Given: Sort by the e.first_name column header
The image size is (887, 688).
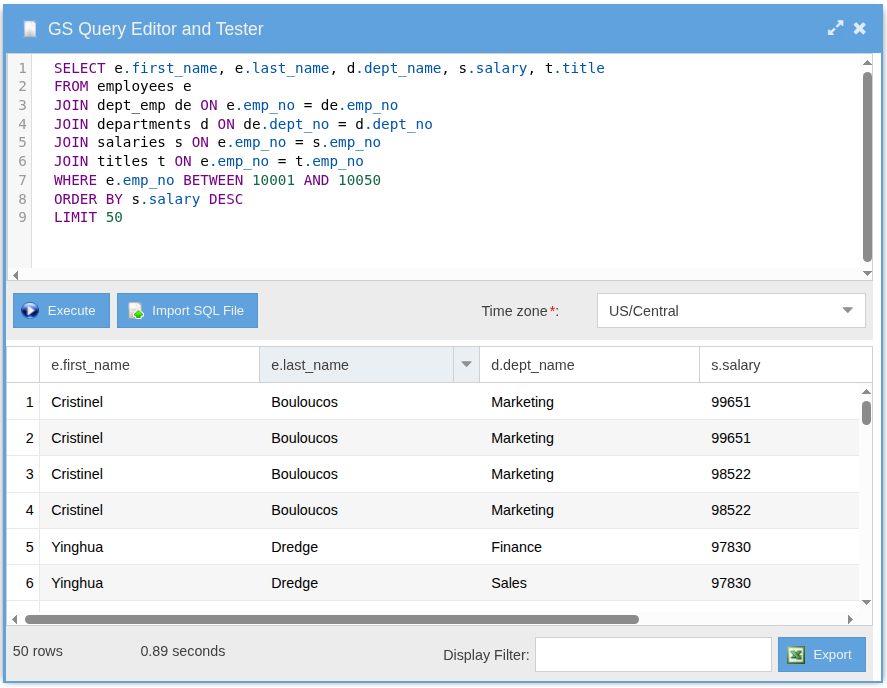Looking at the screenshot, I should 149,365.
